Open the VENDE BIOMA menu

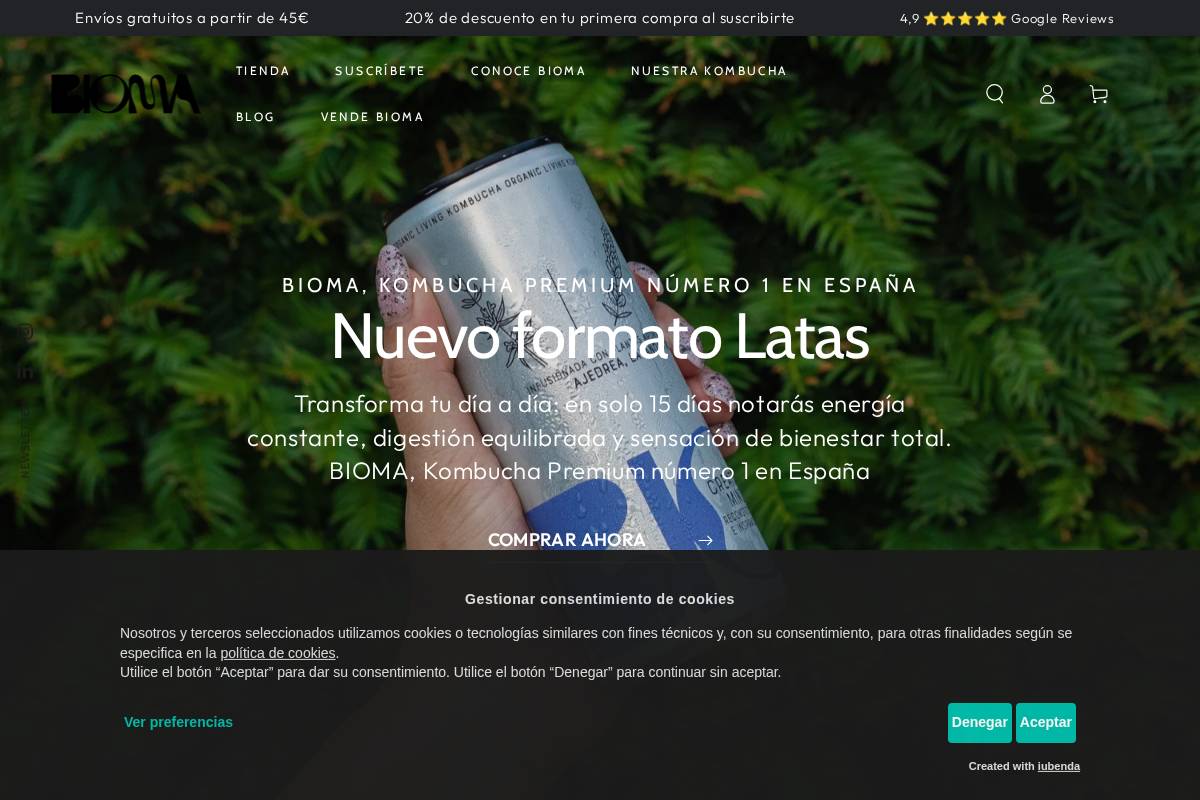pyautogui.click(x=372, y=117)
